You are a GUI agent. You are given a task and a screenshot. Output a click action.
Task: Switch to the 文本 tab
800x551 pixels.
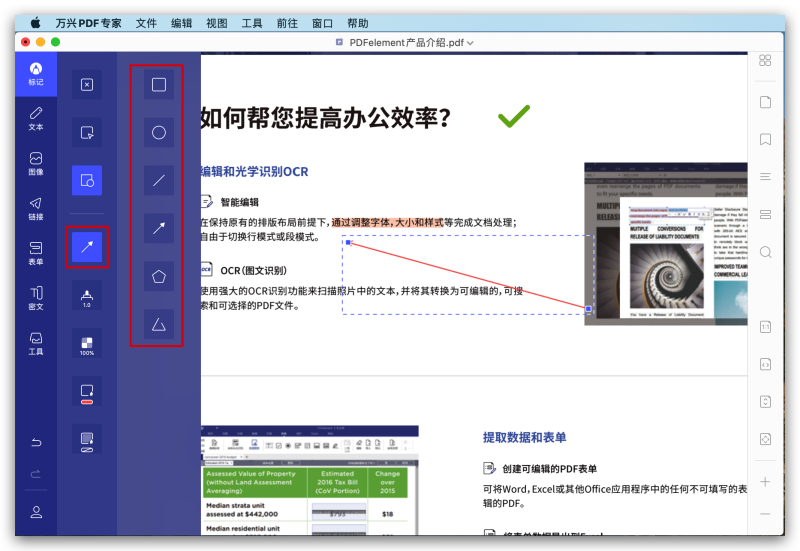coord(36,118)
